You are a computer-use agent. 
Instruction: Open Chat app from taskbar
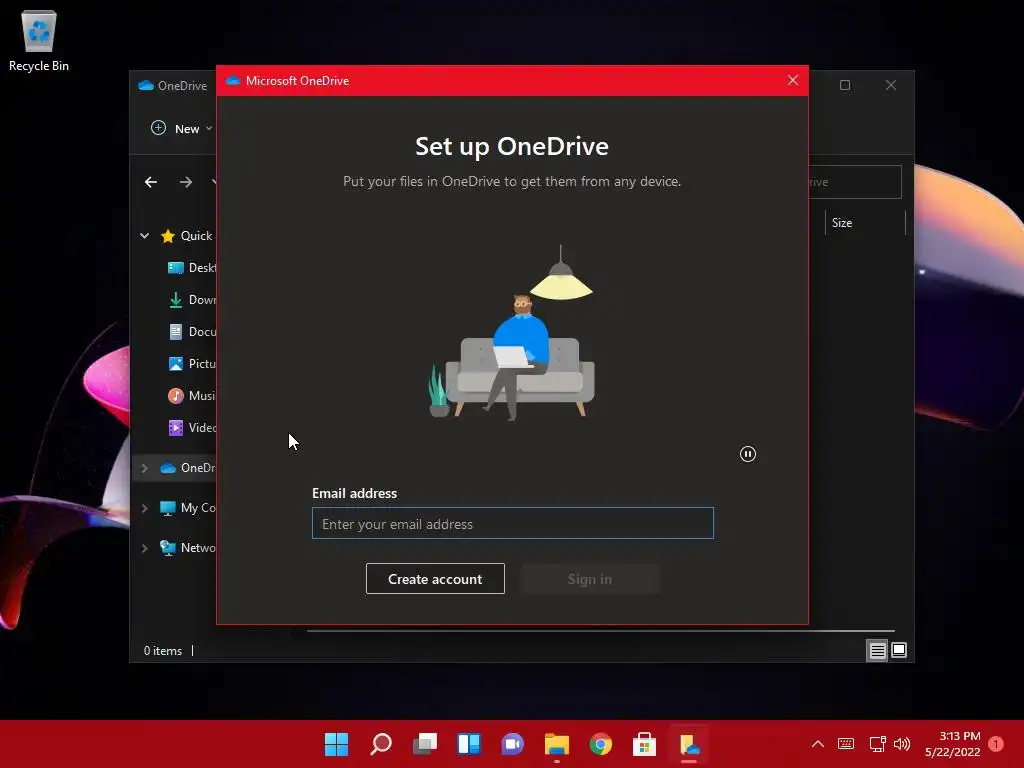click(513, 744)
